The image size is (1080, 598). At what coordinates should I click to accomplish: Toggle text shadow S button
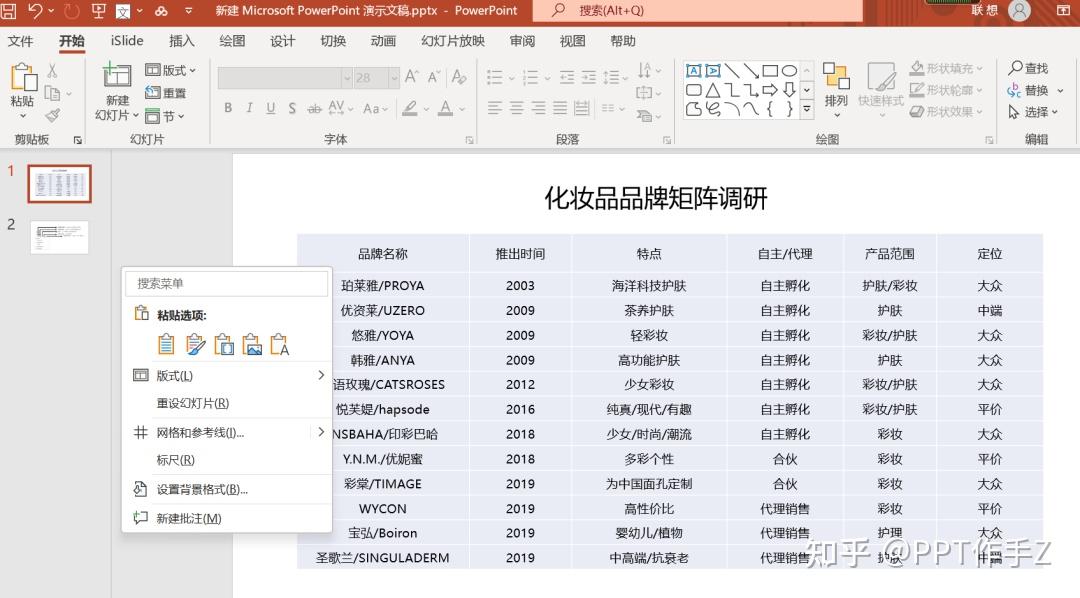tap(292, 108)
